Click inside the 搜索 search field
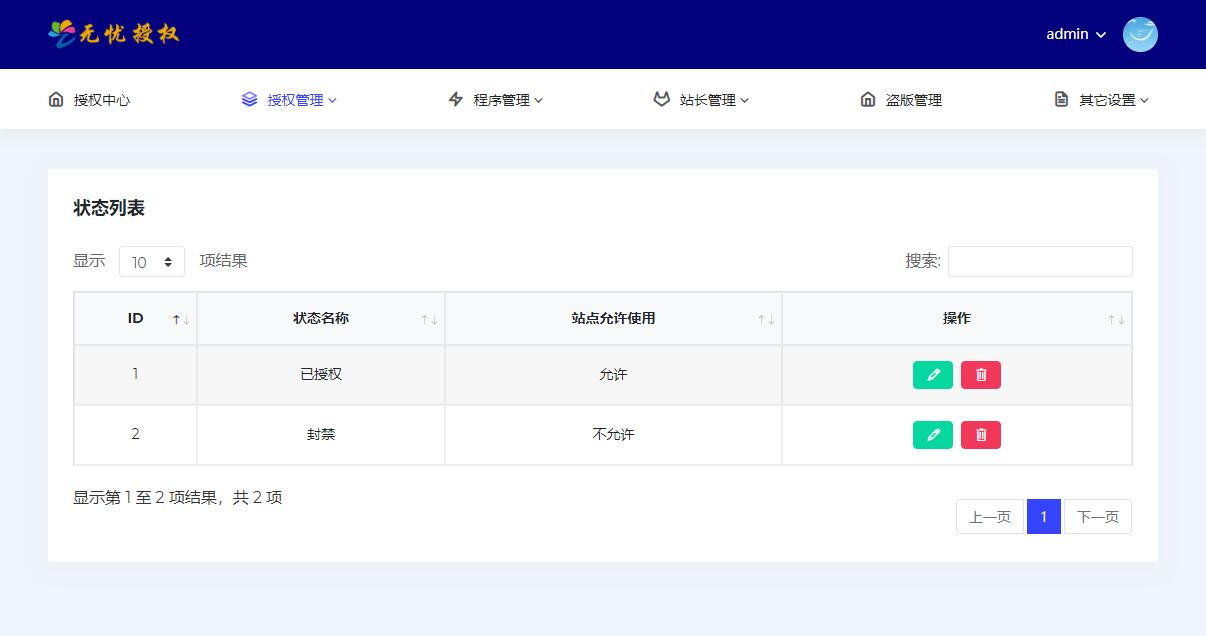The image size is (1206, 636). click(1040, 261)
